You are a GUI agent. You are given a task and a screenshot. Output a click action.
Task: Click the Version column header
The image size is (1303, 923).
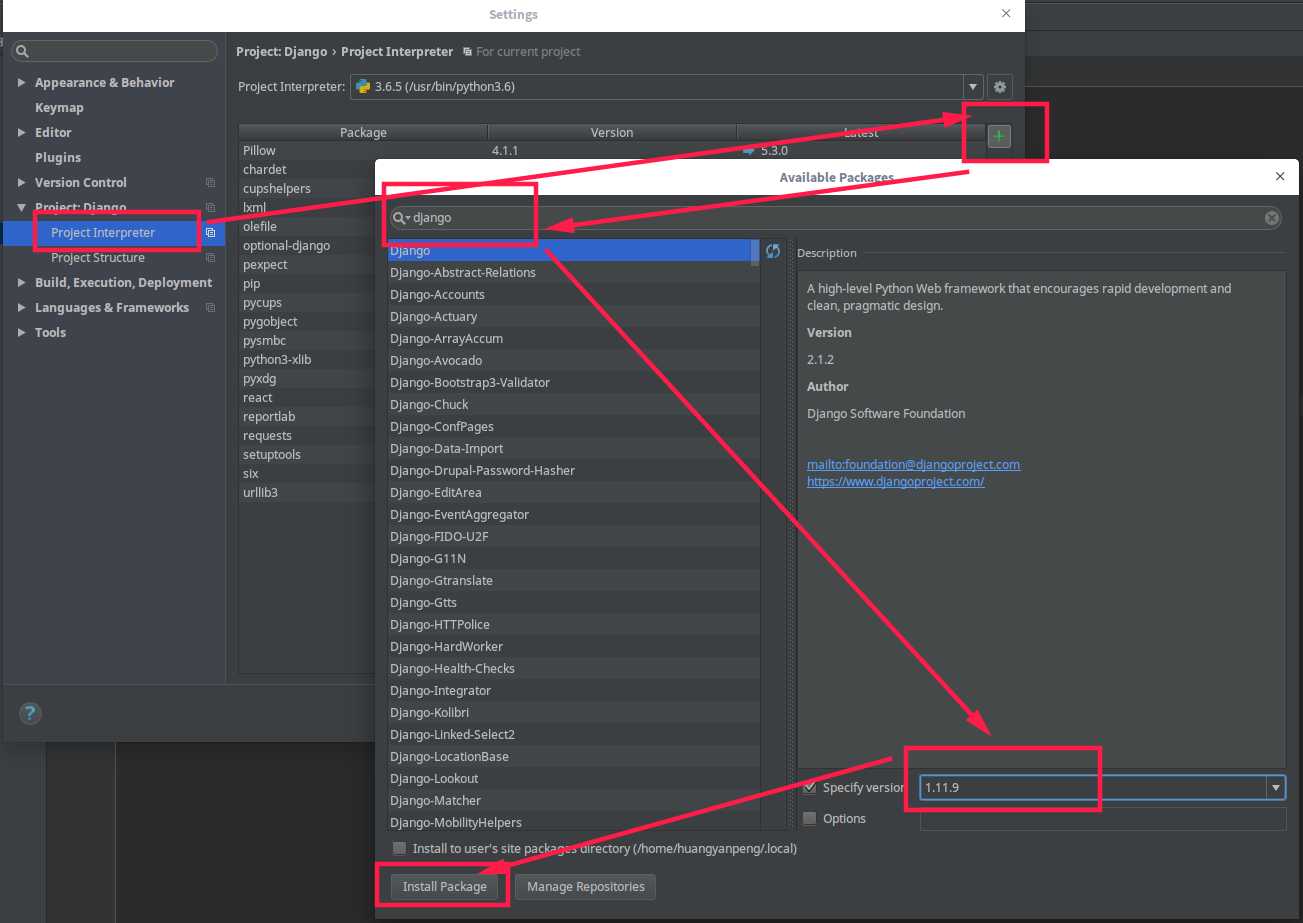pyautogui.click(x=612, y=133)
